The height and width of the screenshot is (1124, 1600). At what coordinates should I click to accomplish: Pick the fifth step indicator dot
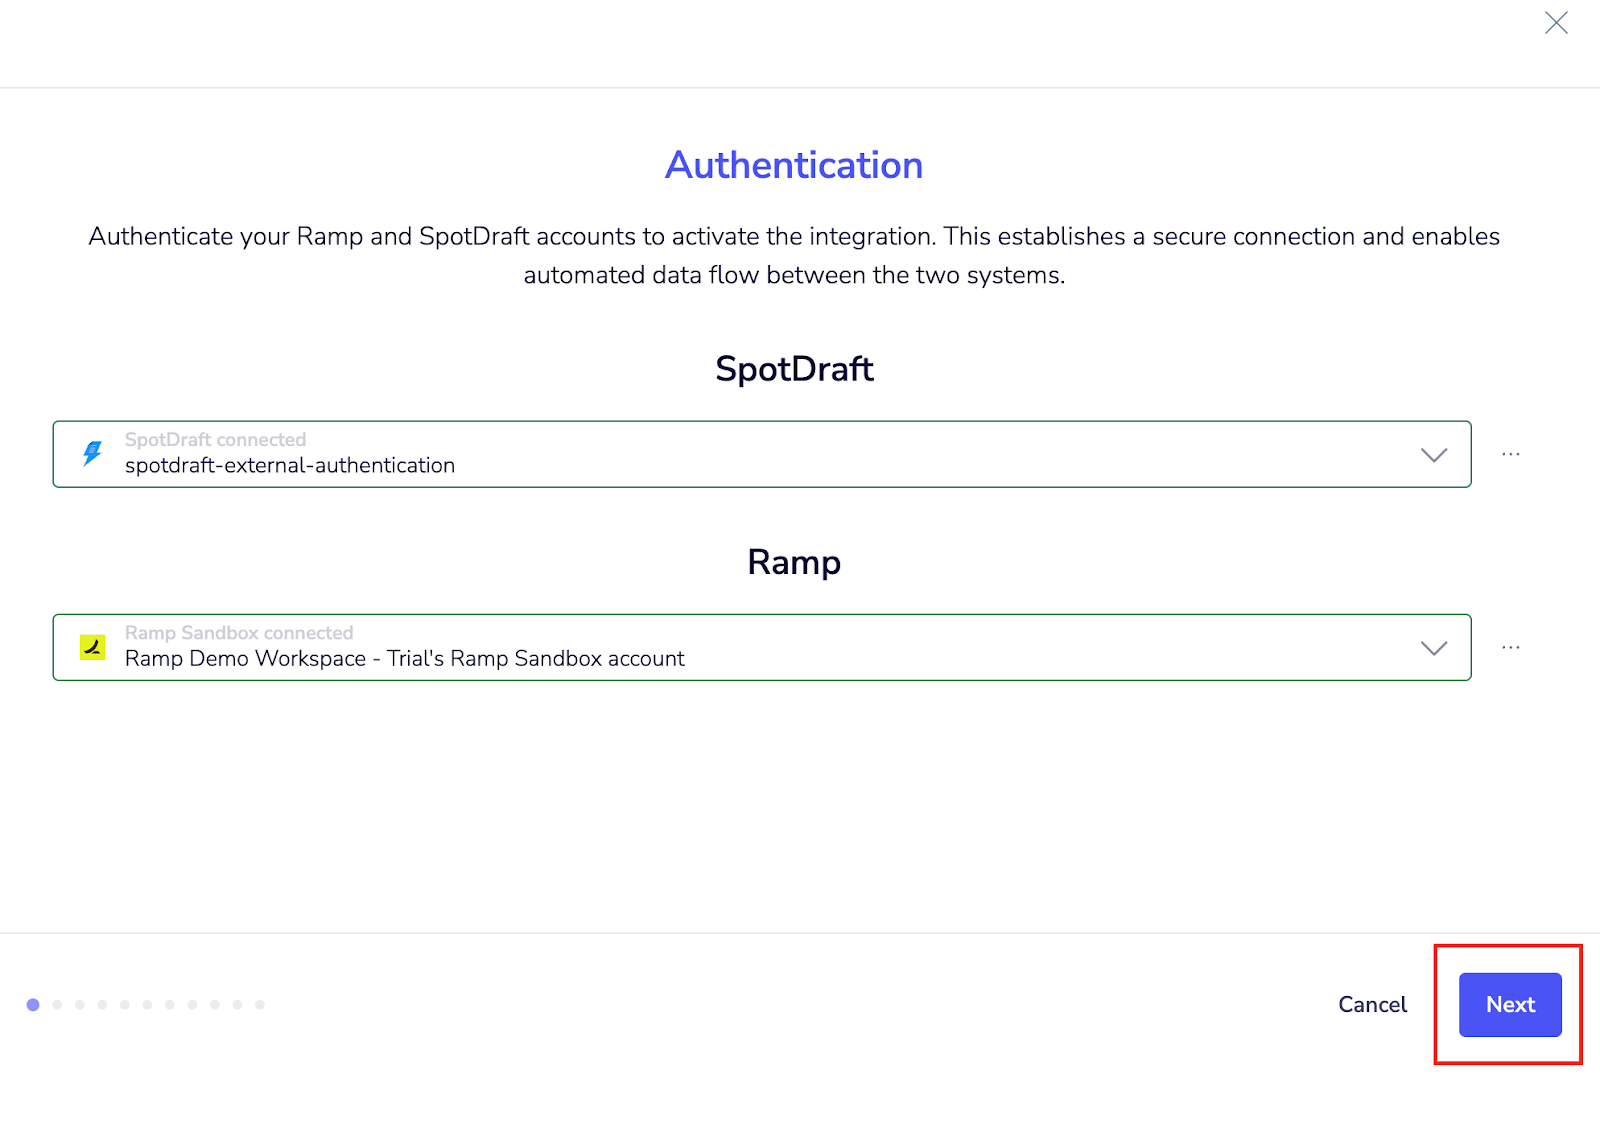125,1005
